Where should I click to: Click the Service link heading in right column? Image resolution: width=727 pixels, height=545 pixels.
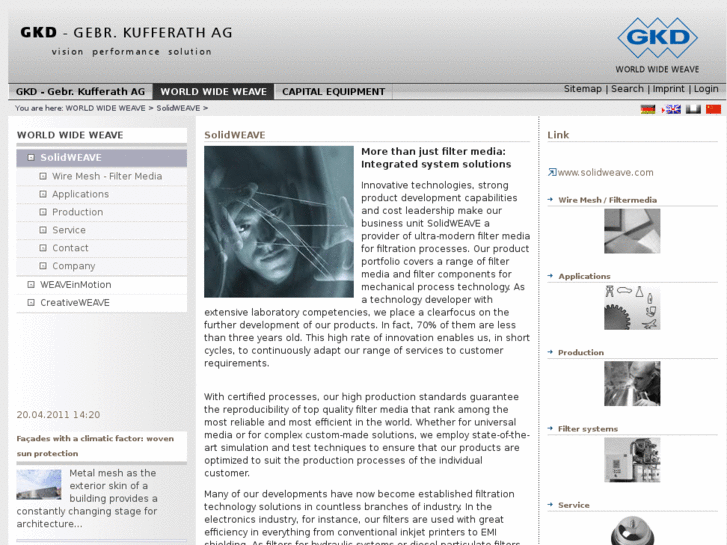point(574,505)
